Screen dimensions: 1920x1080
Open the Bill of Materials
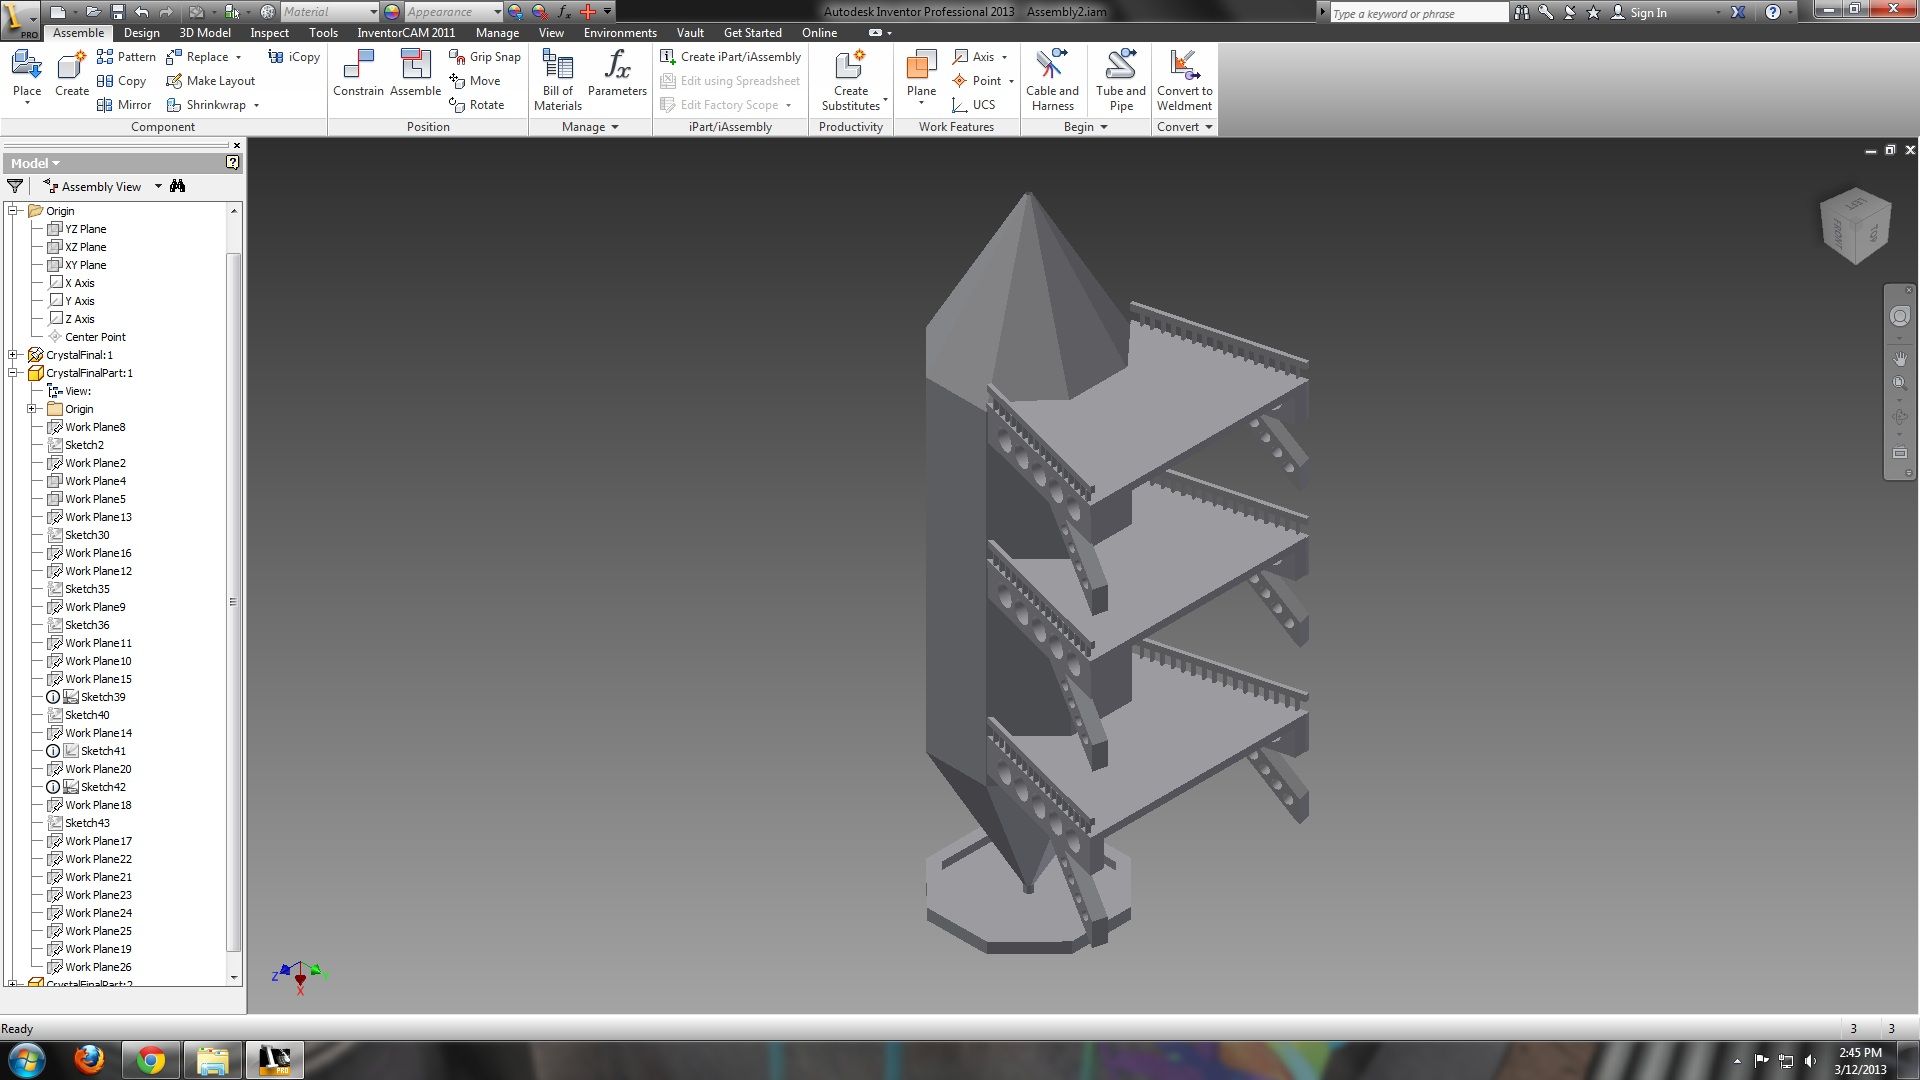[x=556, y=75]
